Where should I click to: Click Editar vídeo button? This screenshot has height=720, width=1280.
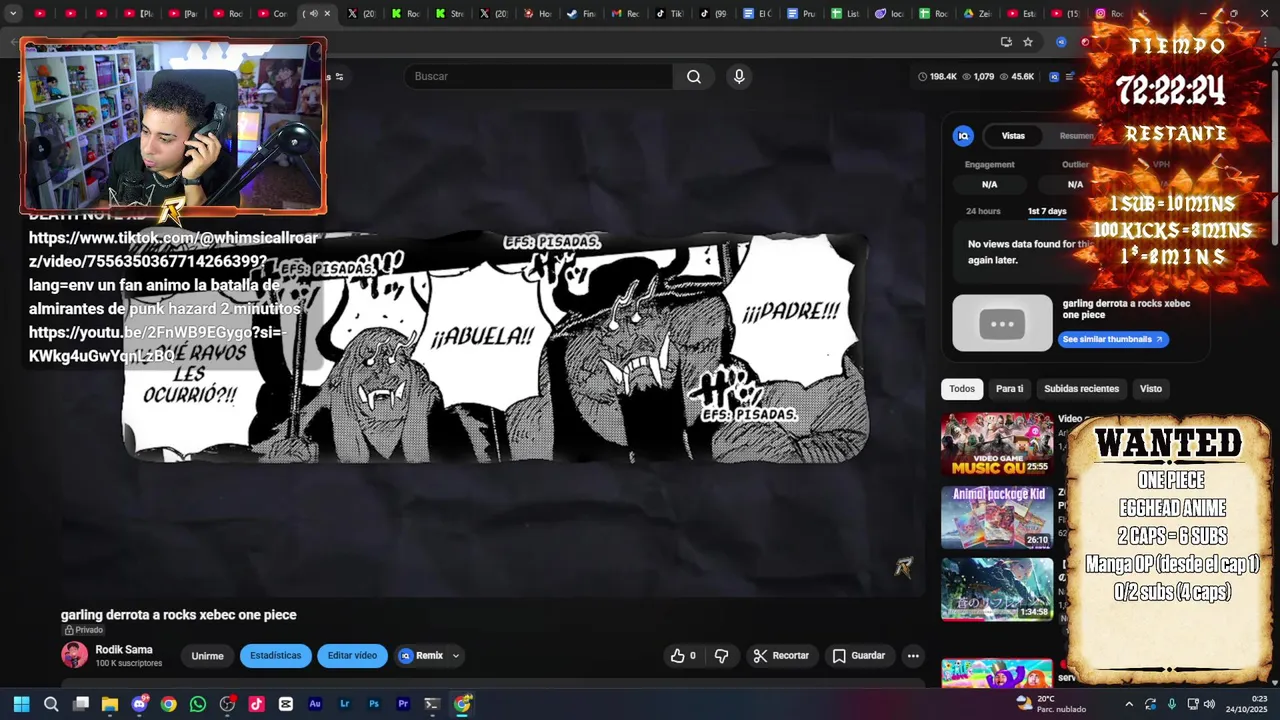[x=352, y=656]
